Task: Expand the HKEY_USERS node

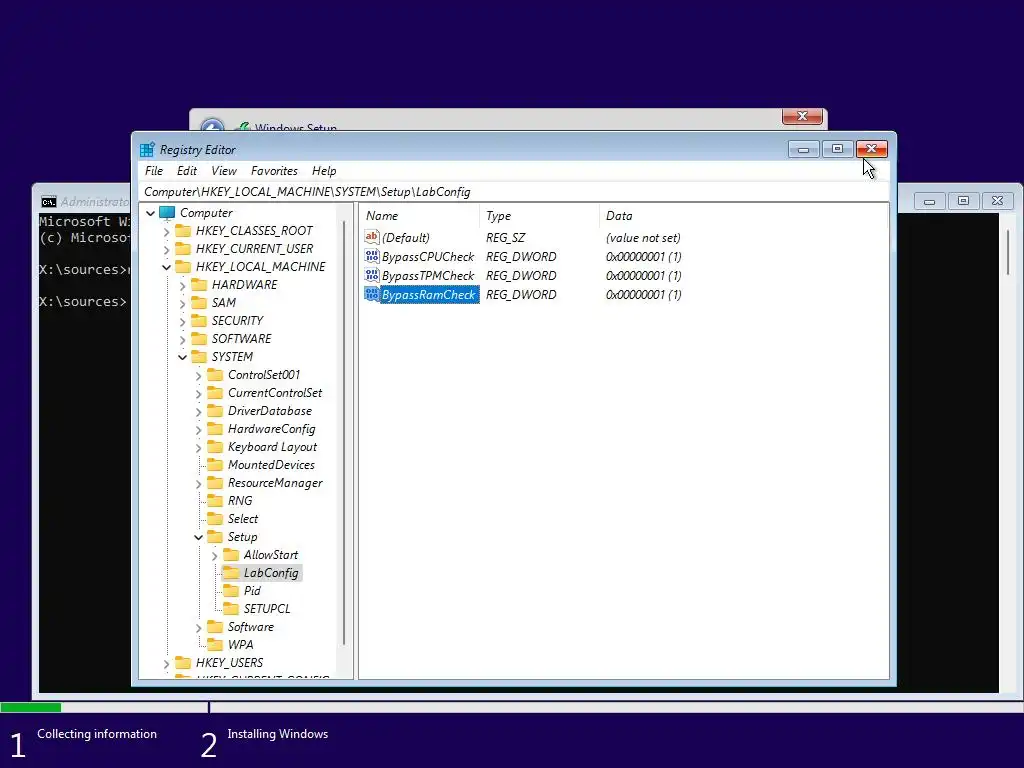Action: (x=167, y=664)
